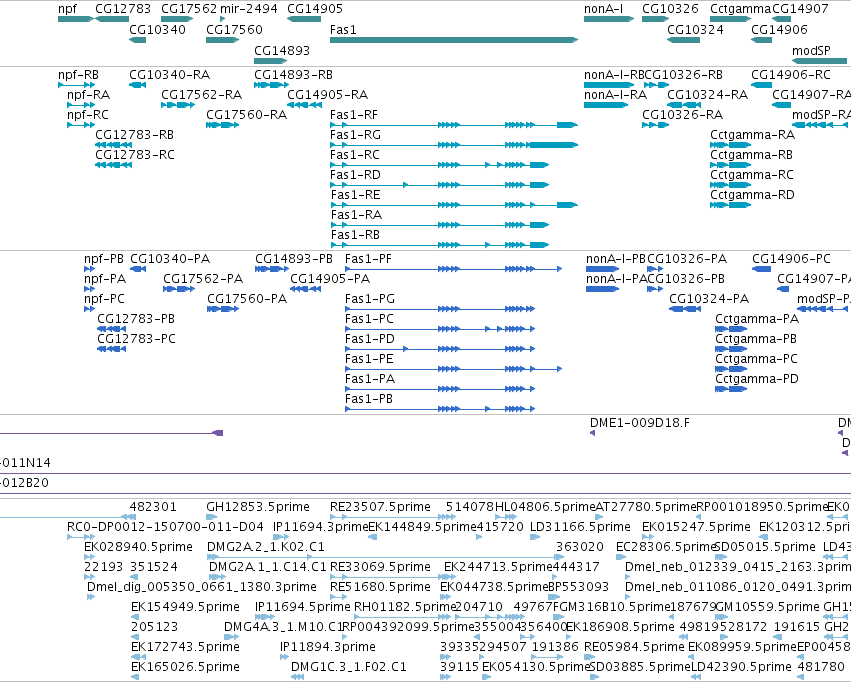Select the CG10340 gene label
This screenshot has height=682, width=851.
tap(157, 29)
